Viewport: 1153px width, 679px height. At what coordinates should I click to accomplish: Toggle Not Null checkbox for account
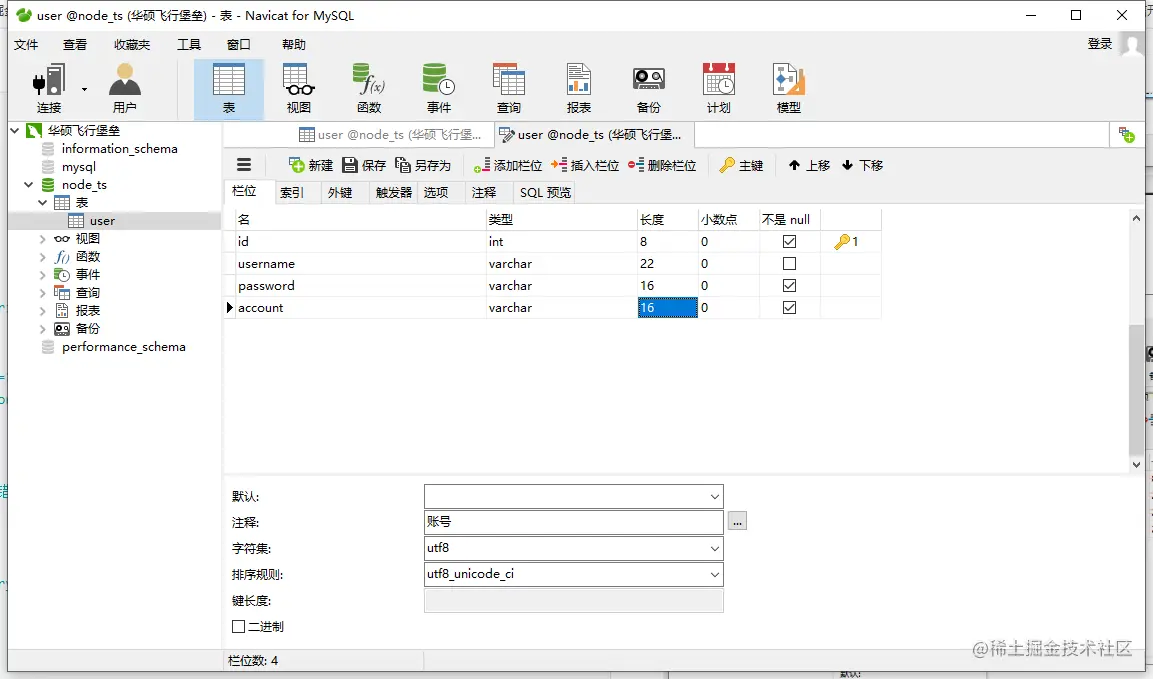tap(789, 307)
